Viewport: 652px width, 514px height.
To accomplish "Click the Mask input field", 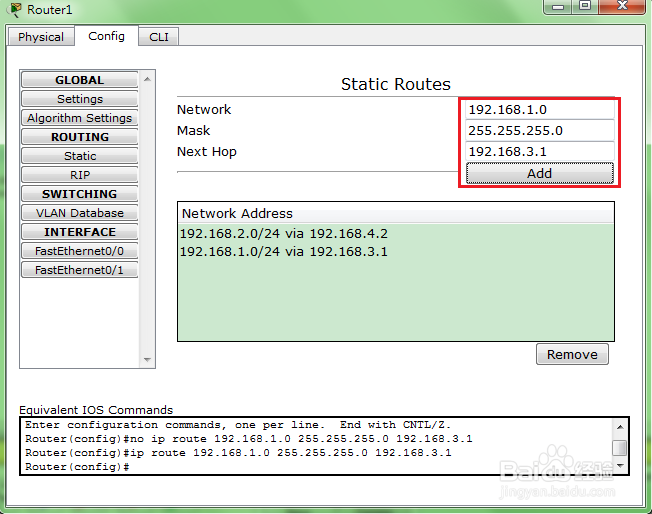I will click(540, 131).
